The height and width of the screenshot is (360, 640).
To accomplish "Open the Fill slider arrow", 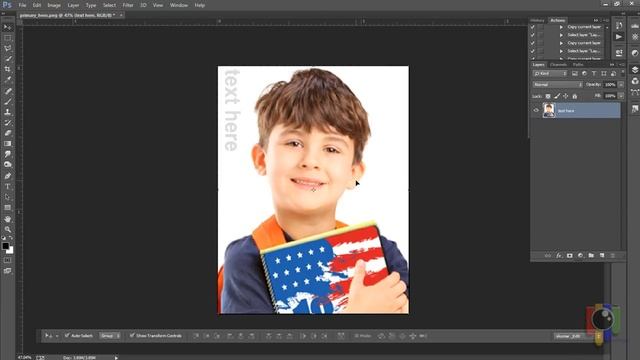I will coord(621,96).
